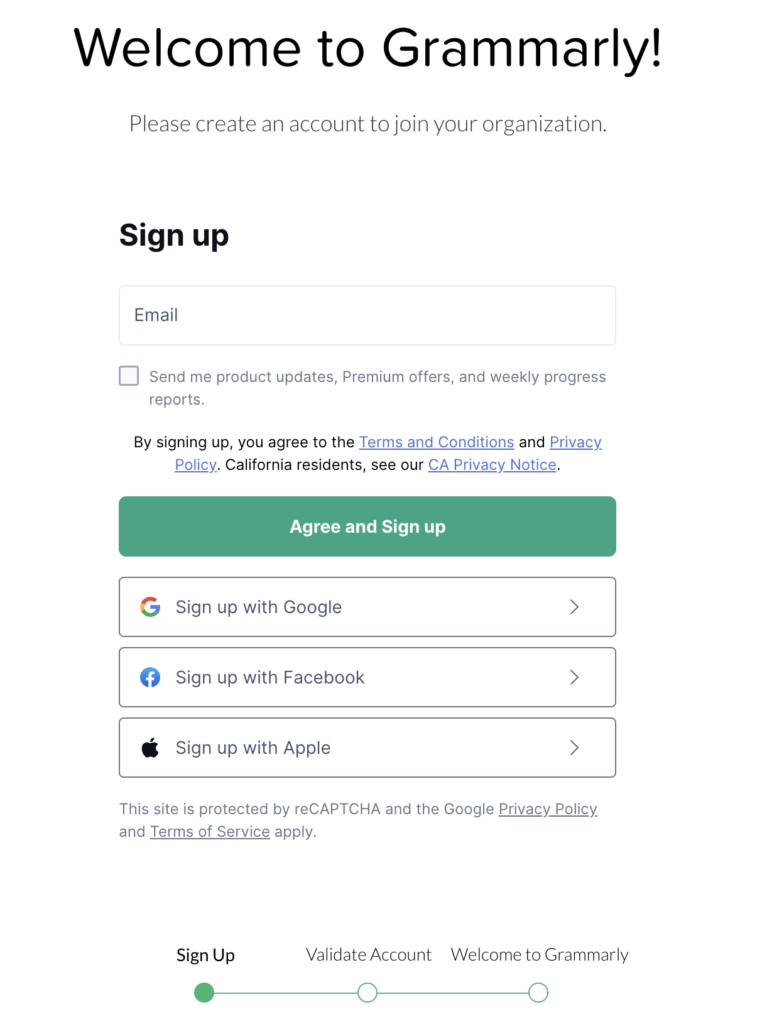Screen dimensions: 784x1024
Task: Select the Sign Up step label
Action: pos(206,956)
